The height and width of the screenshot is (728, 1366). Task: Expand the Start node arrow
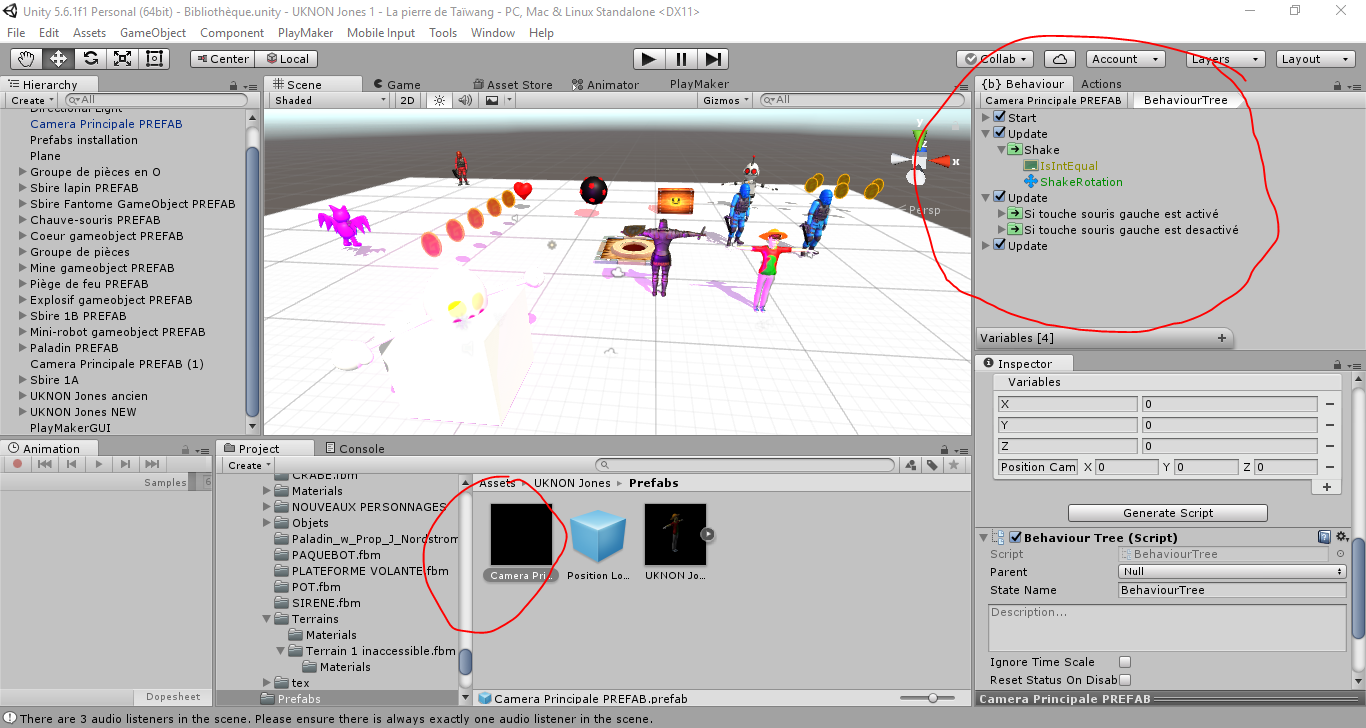pyautogui.click(x=986, y=118)
